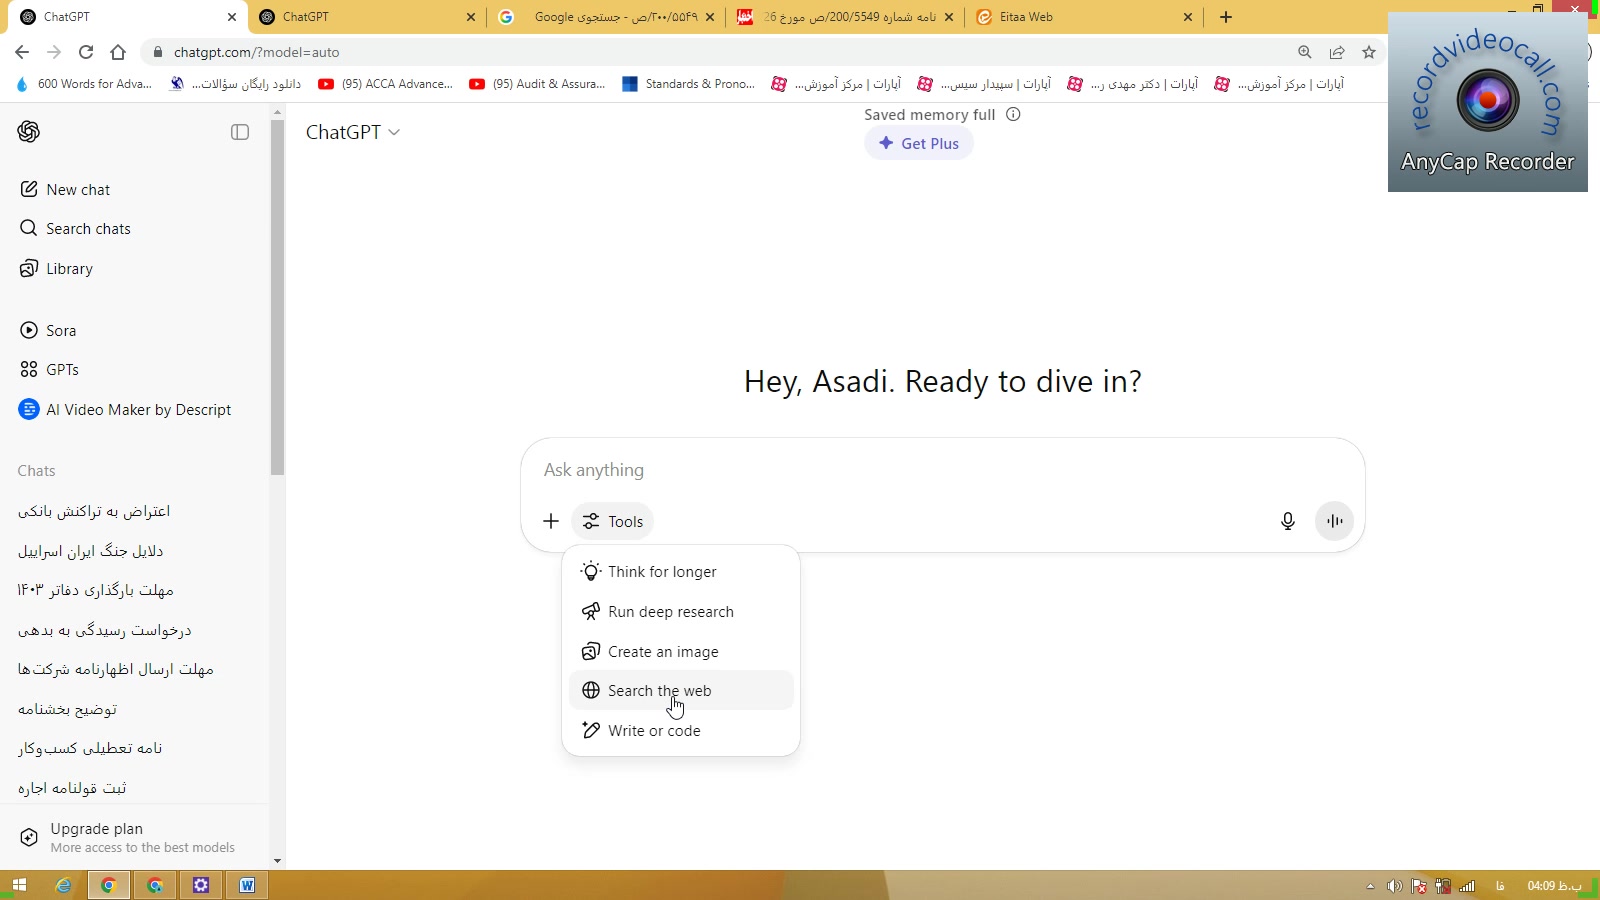Open chat 'ثبت قولنامه اجاره'
Screen dimensions: 1600x900
click(72, 788)
